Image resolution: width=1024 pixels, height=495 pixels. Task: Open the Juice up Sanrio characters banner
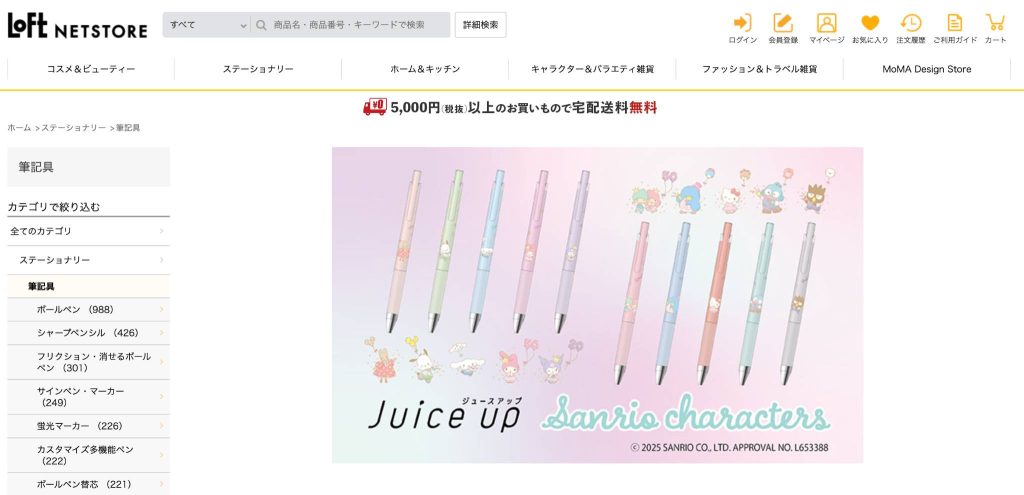coord(598,305)
